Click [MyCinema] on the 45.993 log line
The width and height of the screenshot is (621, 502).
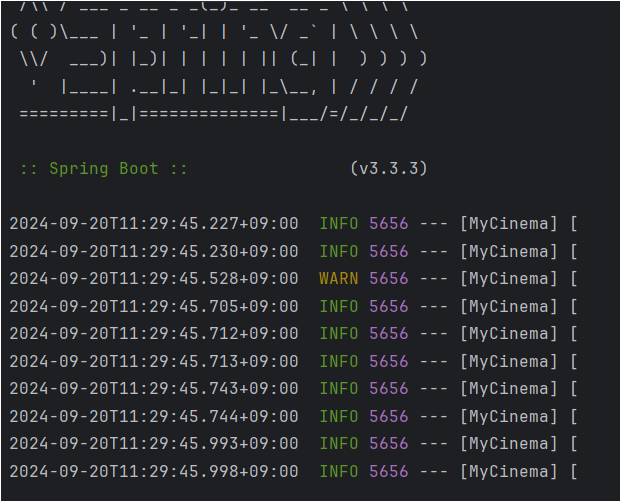click(509, 444)
